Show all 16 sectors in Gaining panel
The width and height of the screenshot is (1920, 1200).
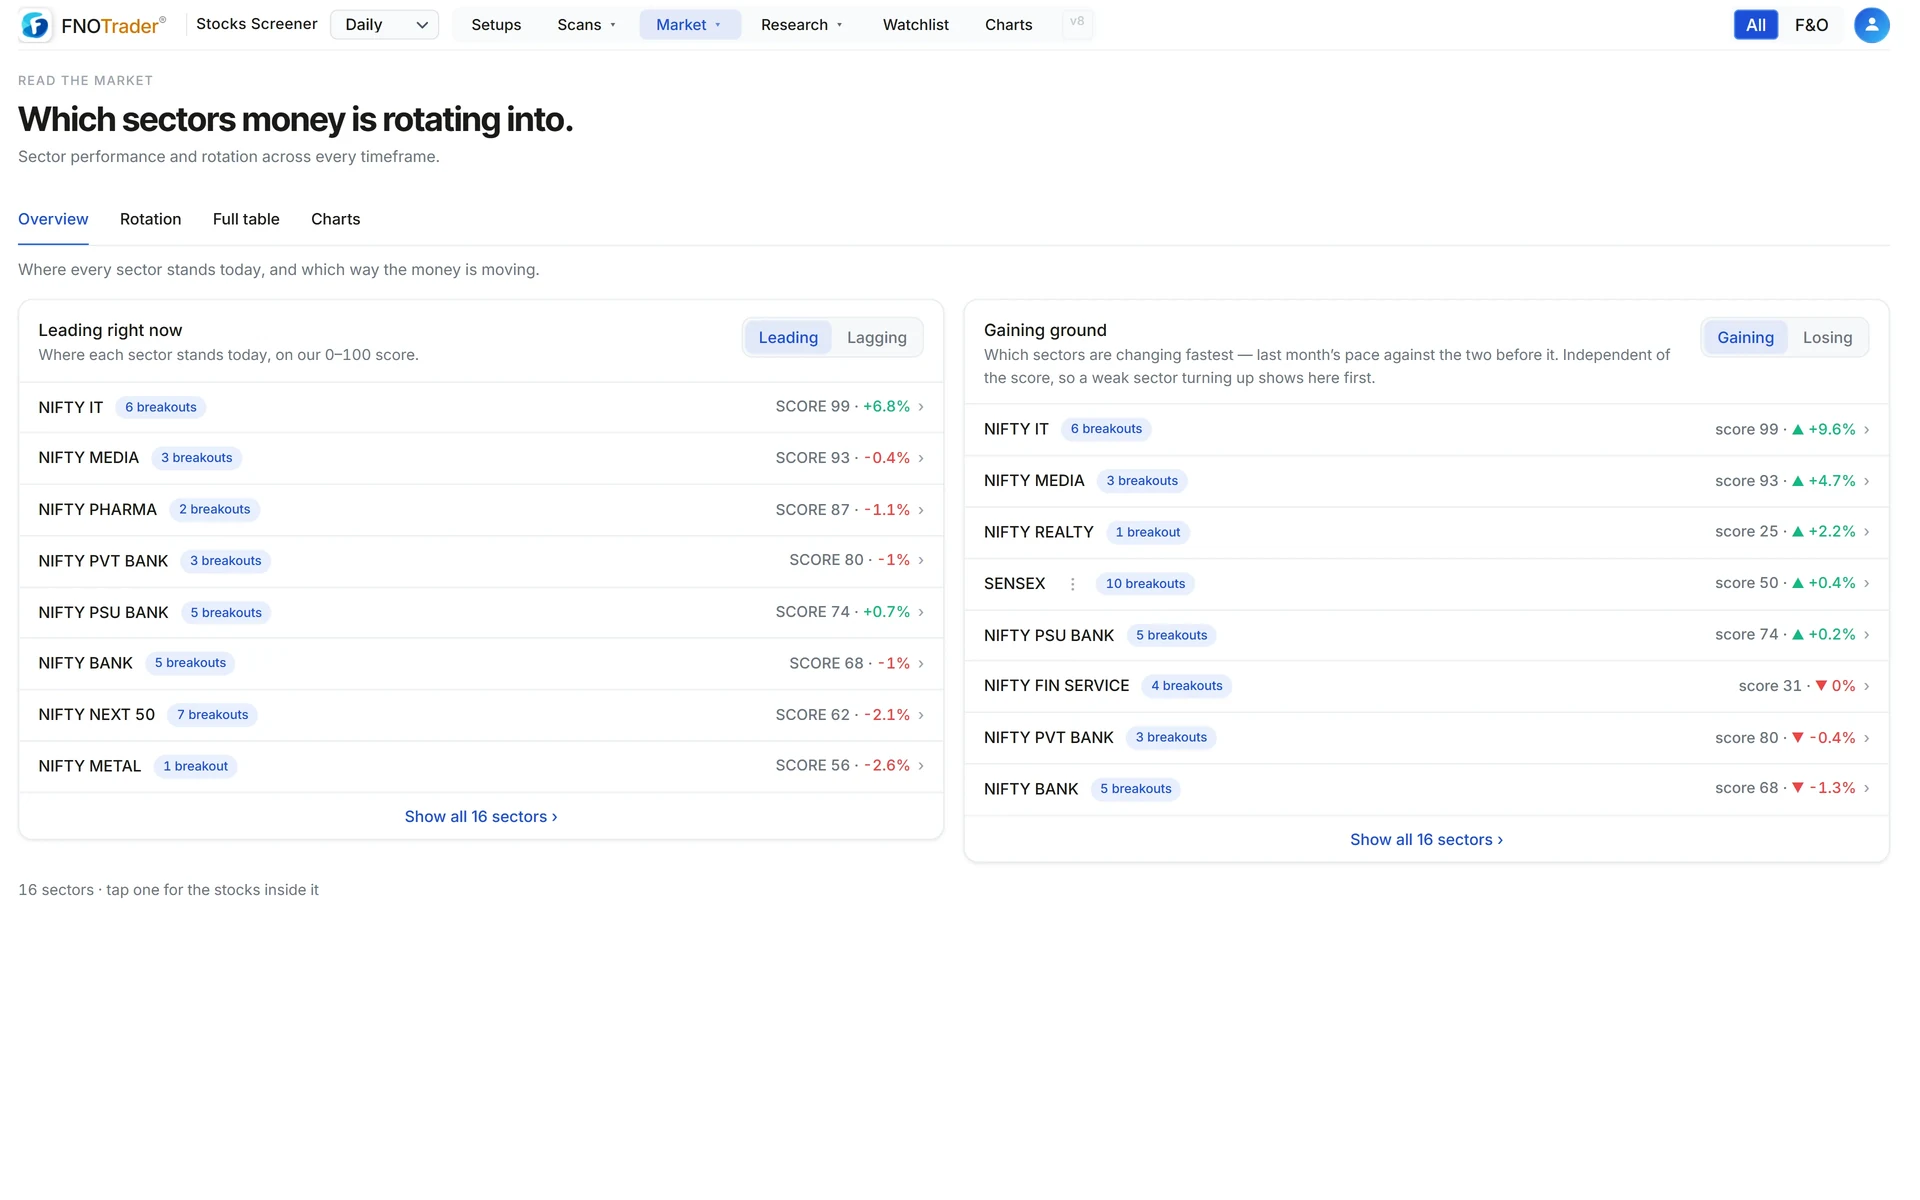click(x=1426, y=840)
